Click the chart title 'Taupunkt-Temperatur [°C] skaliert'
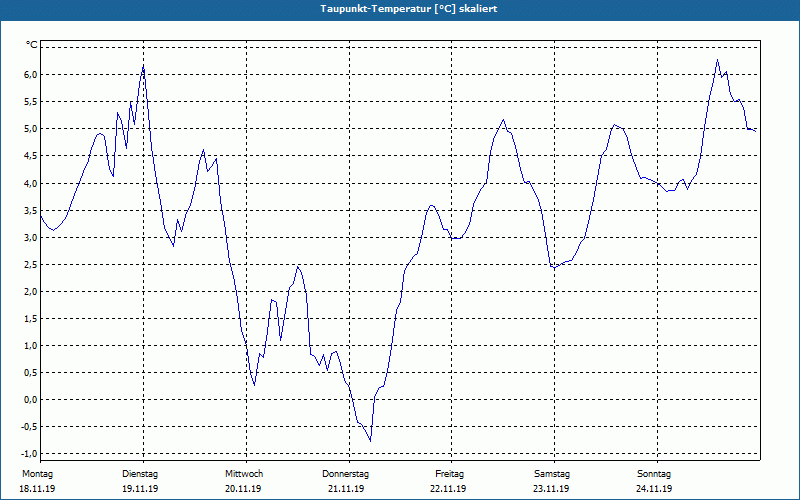 pyautogui.click(x=409, y=9)
